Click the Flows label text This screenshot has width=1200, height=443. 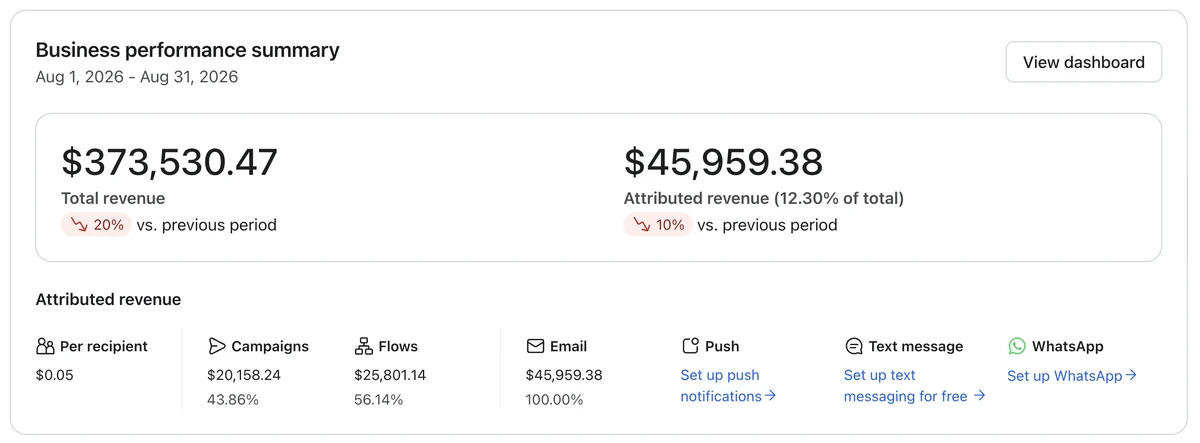[398, 347]
